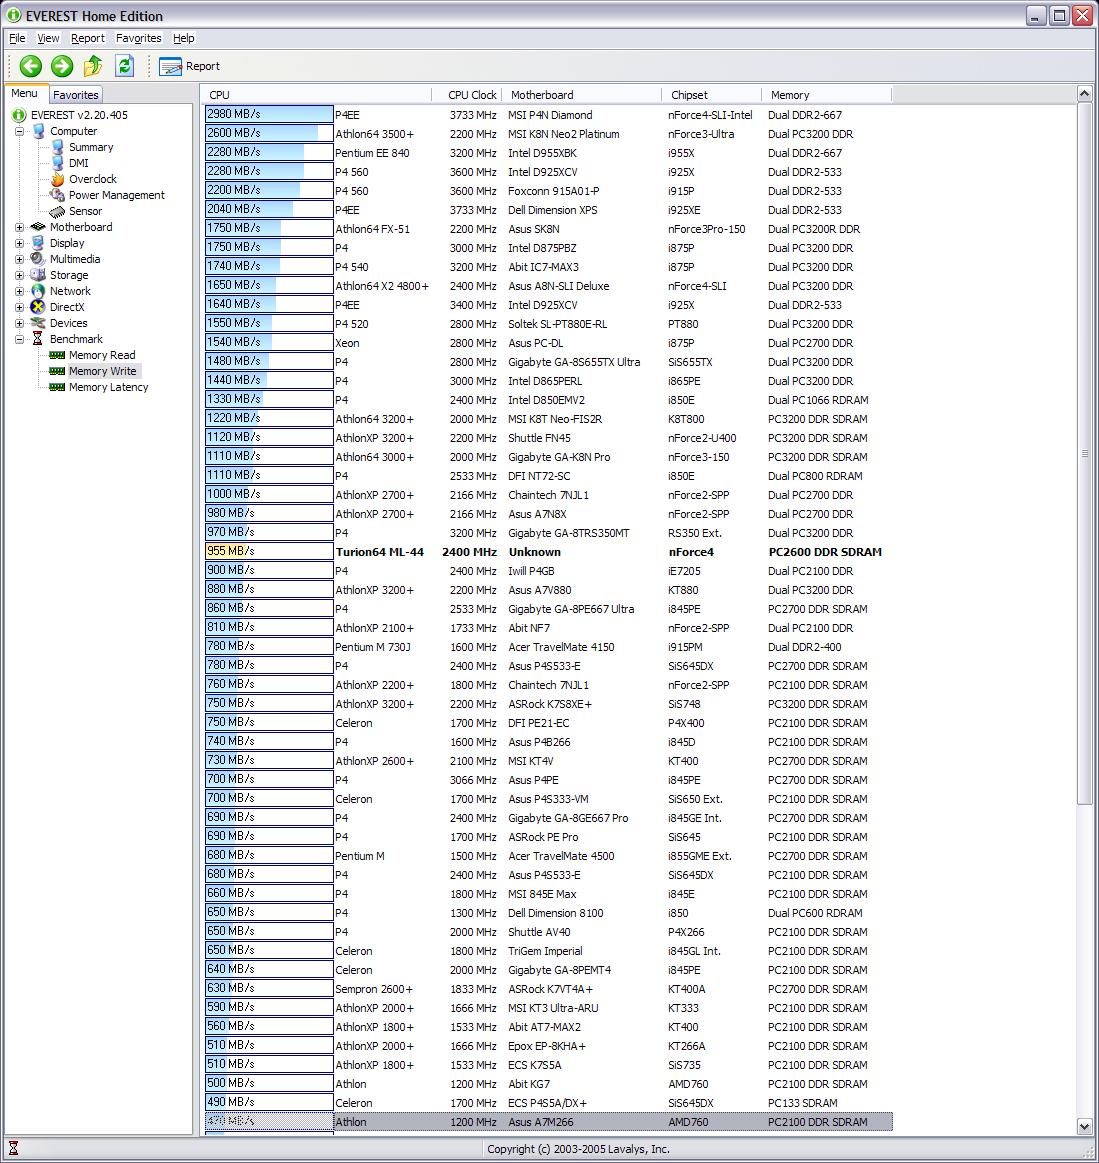Click the Network globe icon
This screenshot has height=1163, width=1099.
(38, 291)
